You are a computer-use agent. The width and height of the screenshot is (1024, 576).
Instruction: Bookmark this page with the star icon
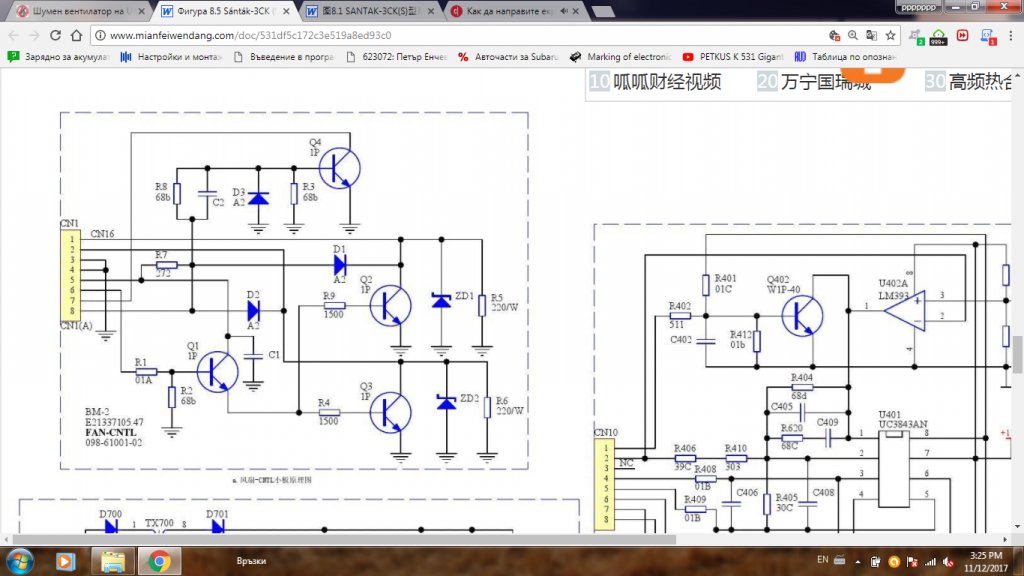[890, 35]
